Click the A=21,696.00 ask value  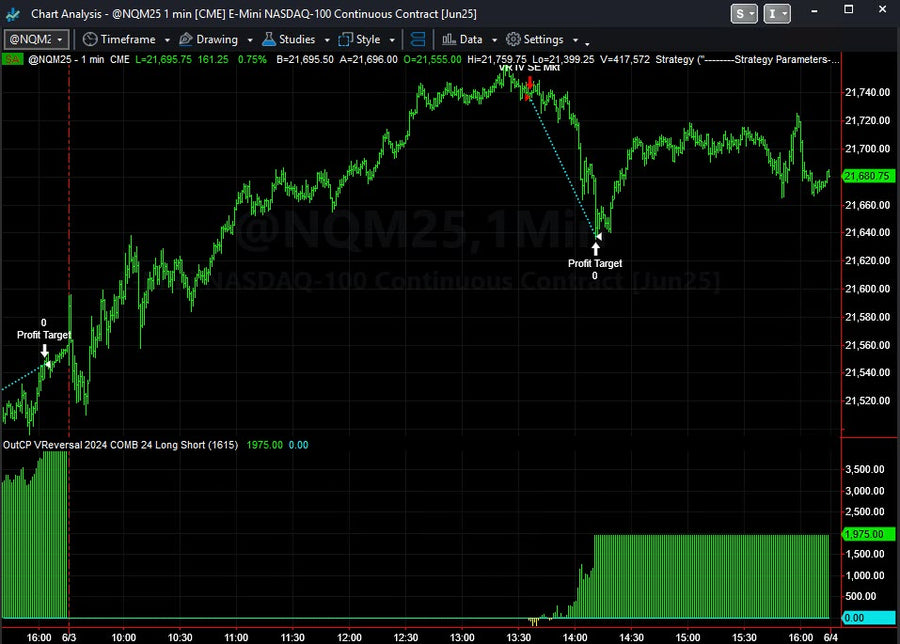pyautogui.click(x=368, y=59)
